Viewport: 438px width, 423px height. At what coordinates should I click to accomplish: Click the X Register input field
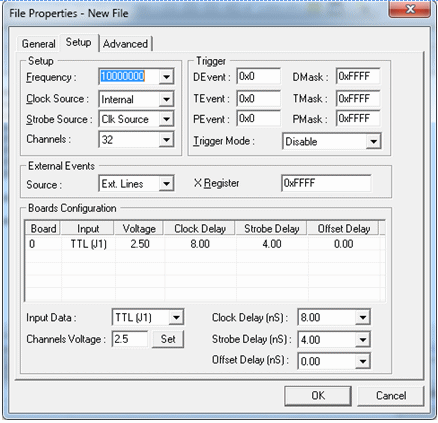pos(326,183)
